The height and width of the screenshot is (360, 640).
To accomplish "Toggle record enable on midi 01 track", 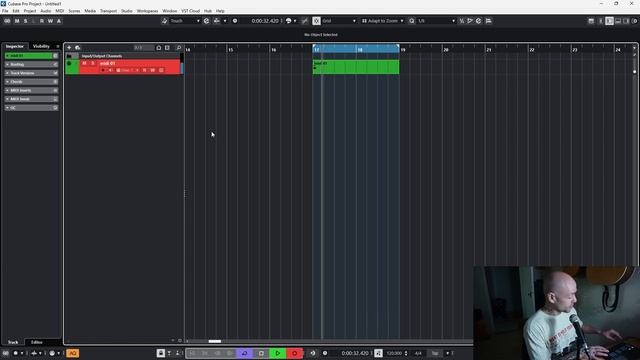I will pyautogui.click(x=103, y=70).
